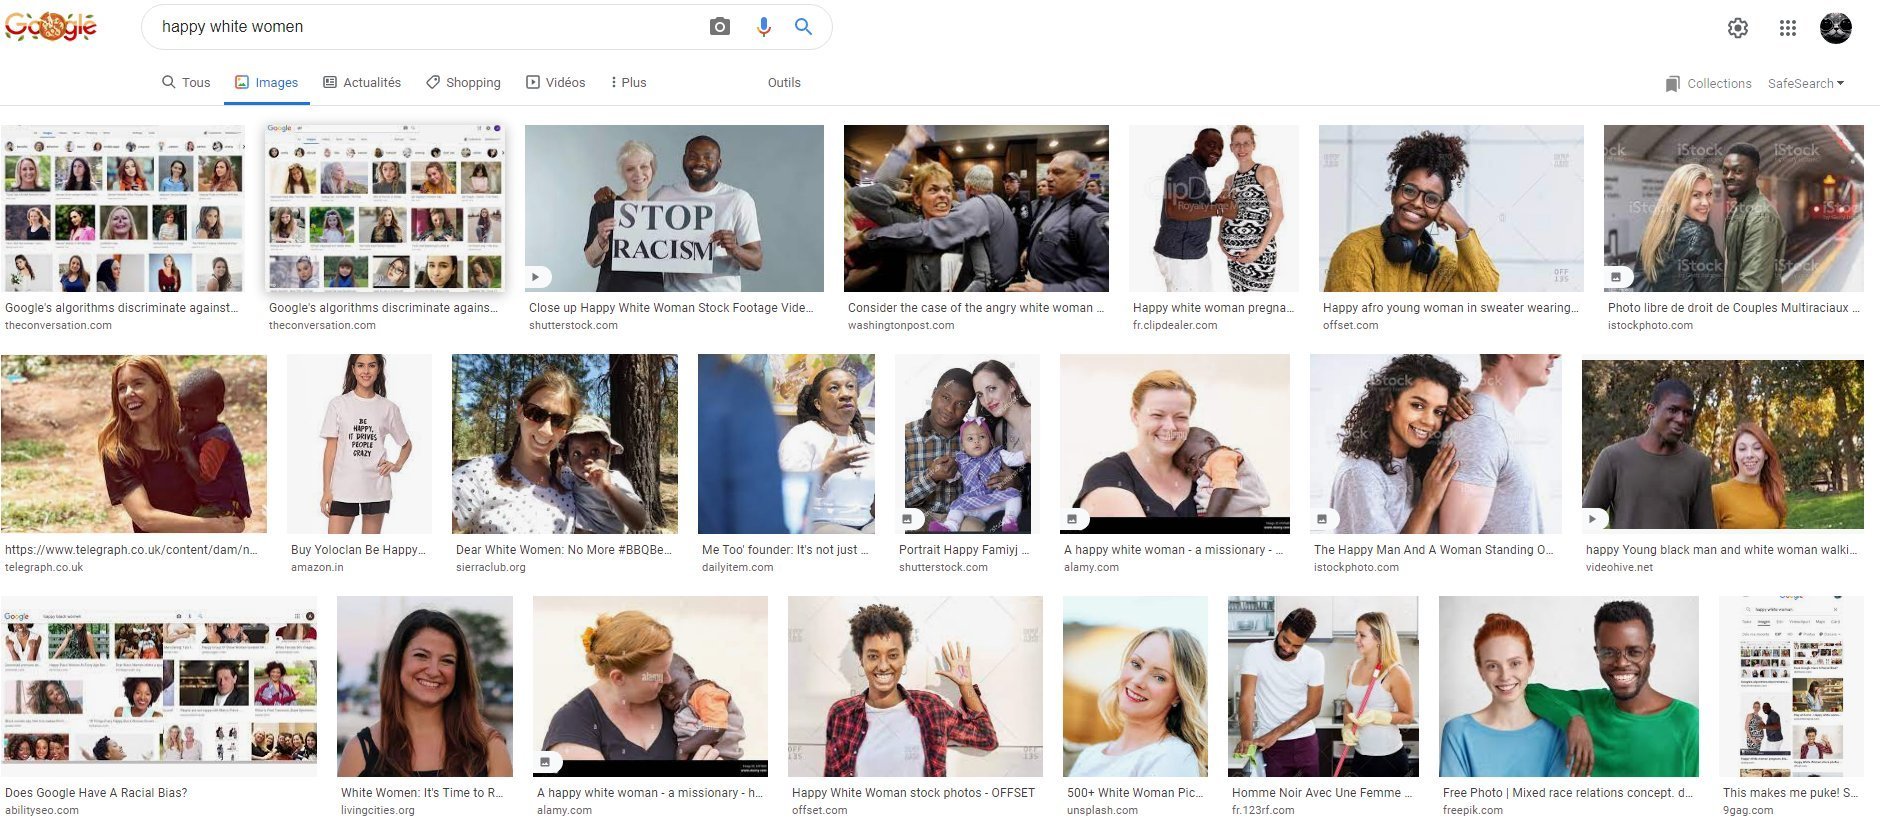Switch to the Tous tab
This screenshot has height=819, width=1880.
tap(186, 83)
